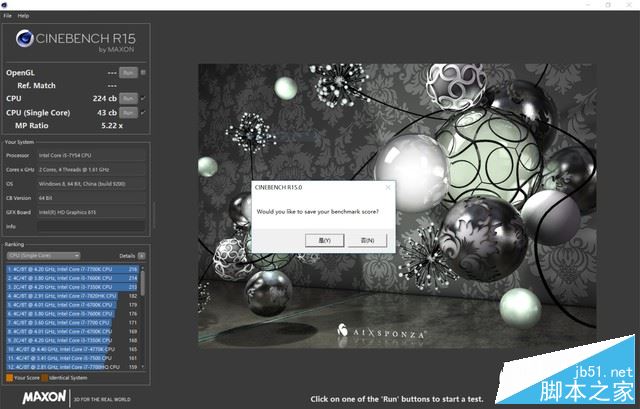
Task: Select ranking entry 11 Core i5-7500
Action: tap(73, 358)
